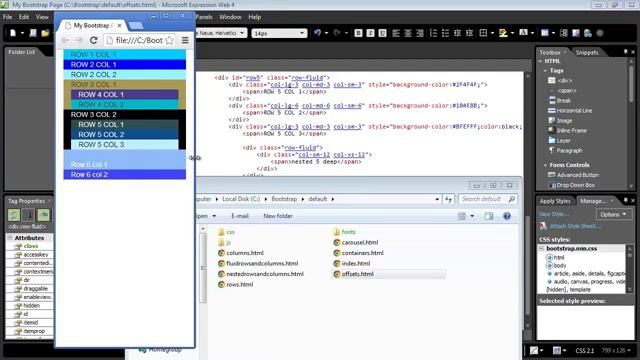Collapse the Attributes tree in Tag Properties
The height and width of the screenshot is (360, 640).
click(x=10, y=238)
